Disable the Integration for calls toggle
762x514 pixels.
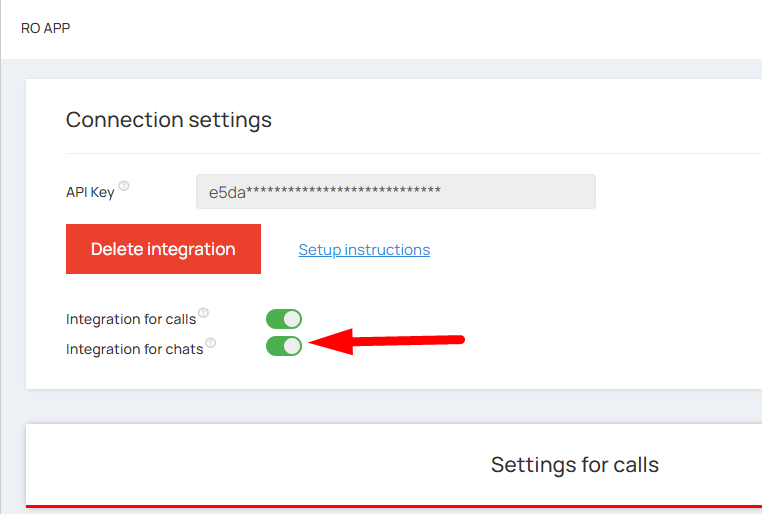pyautogui.click(x=284, y=319)
